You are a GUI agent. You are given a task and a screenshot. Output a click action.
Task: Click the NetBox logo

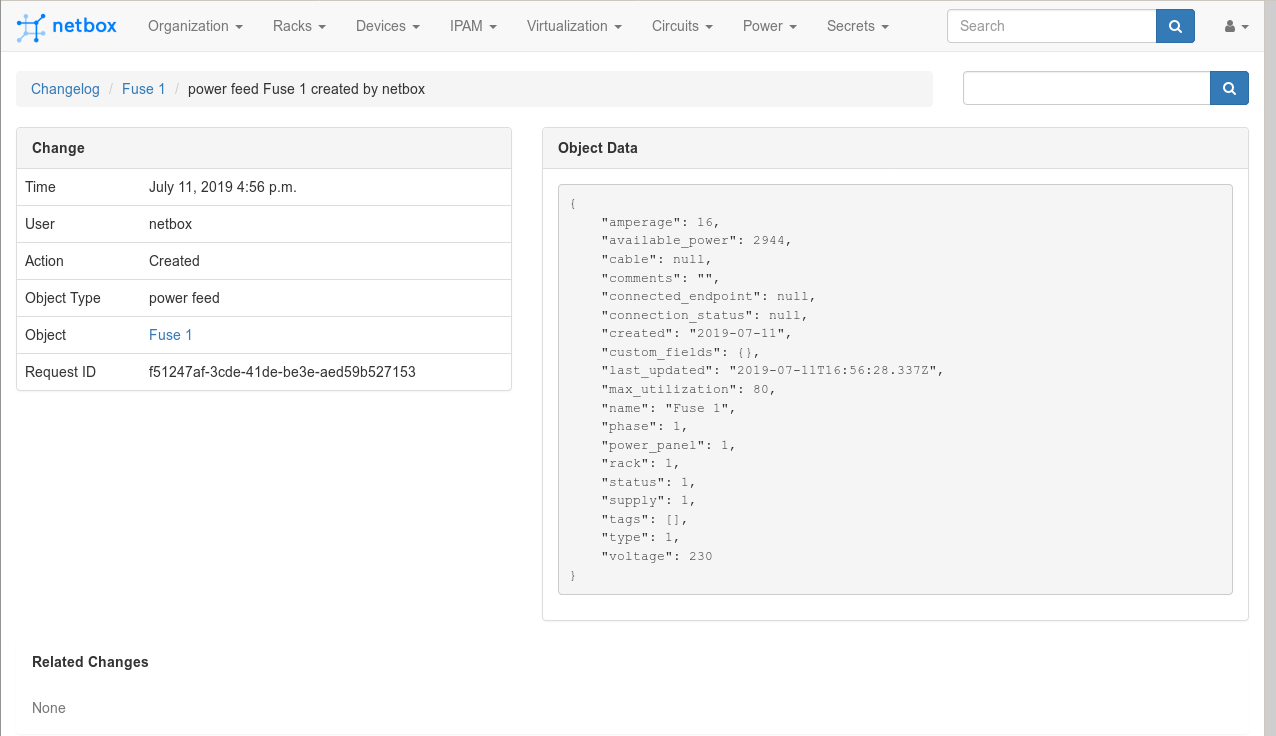click(x=67, y=27)
